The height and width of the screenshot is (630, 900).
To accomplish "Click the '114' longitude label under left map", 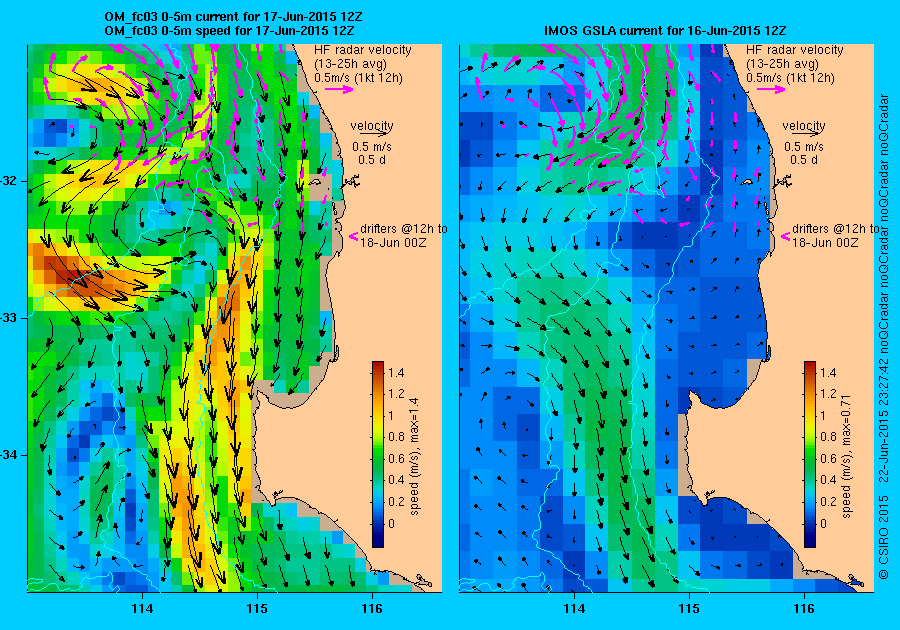I will click(142, 609).
